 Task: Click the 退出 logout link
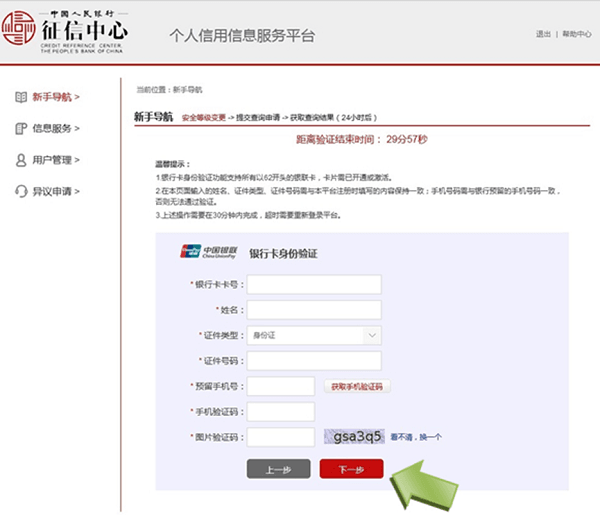click(x=543, y=34)
